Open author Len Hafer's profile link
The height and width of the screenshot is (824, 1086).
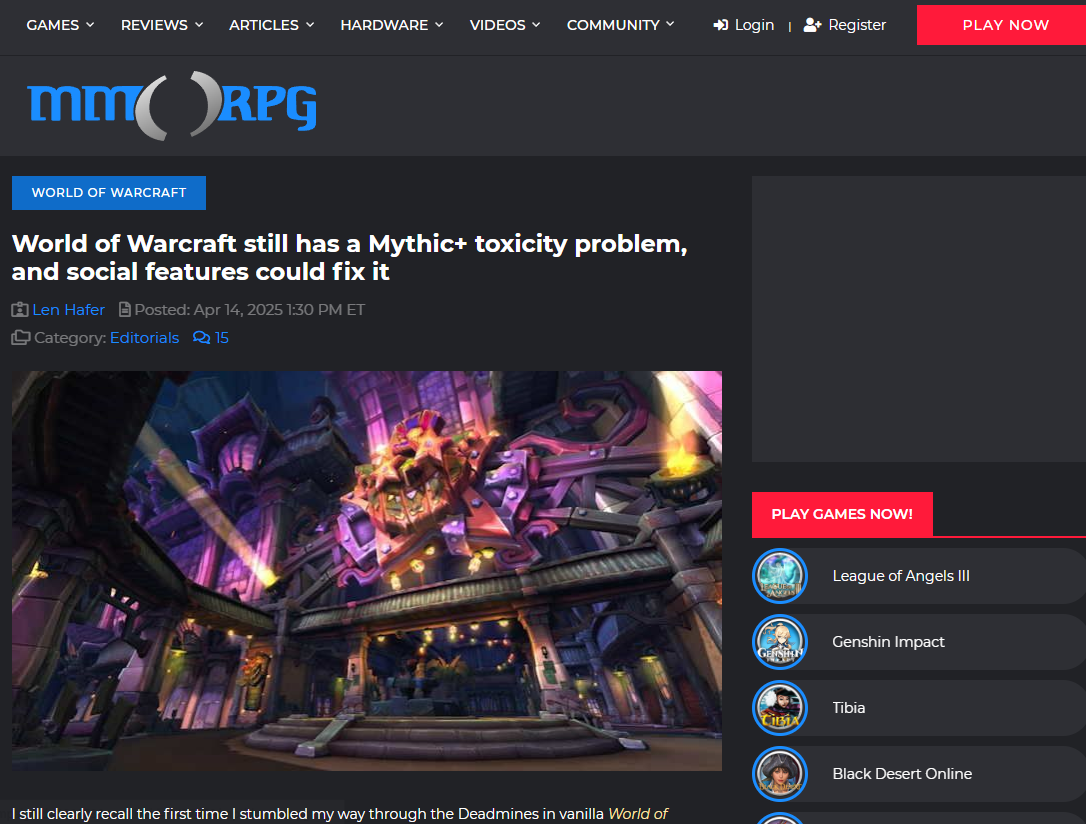click(x=69, y=310)
